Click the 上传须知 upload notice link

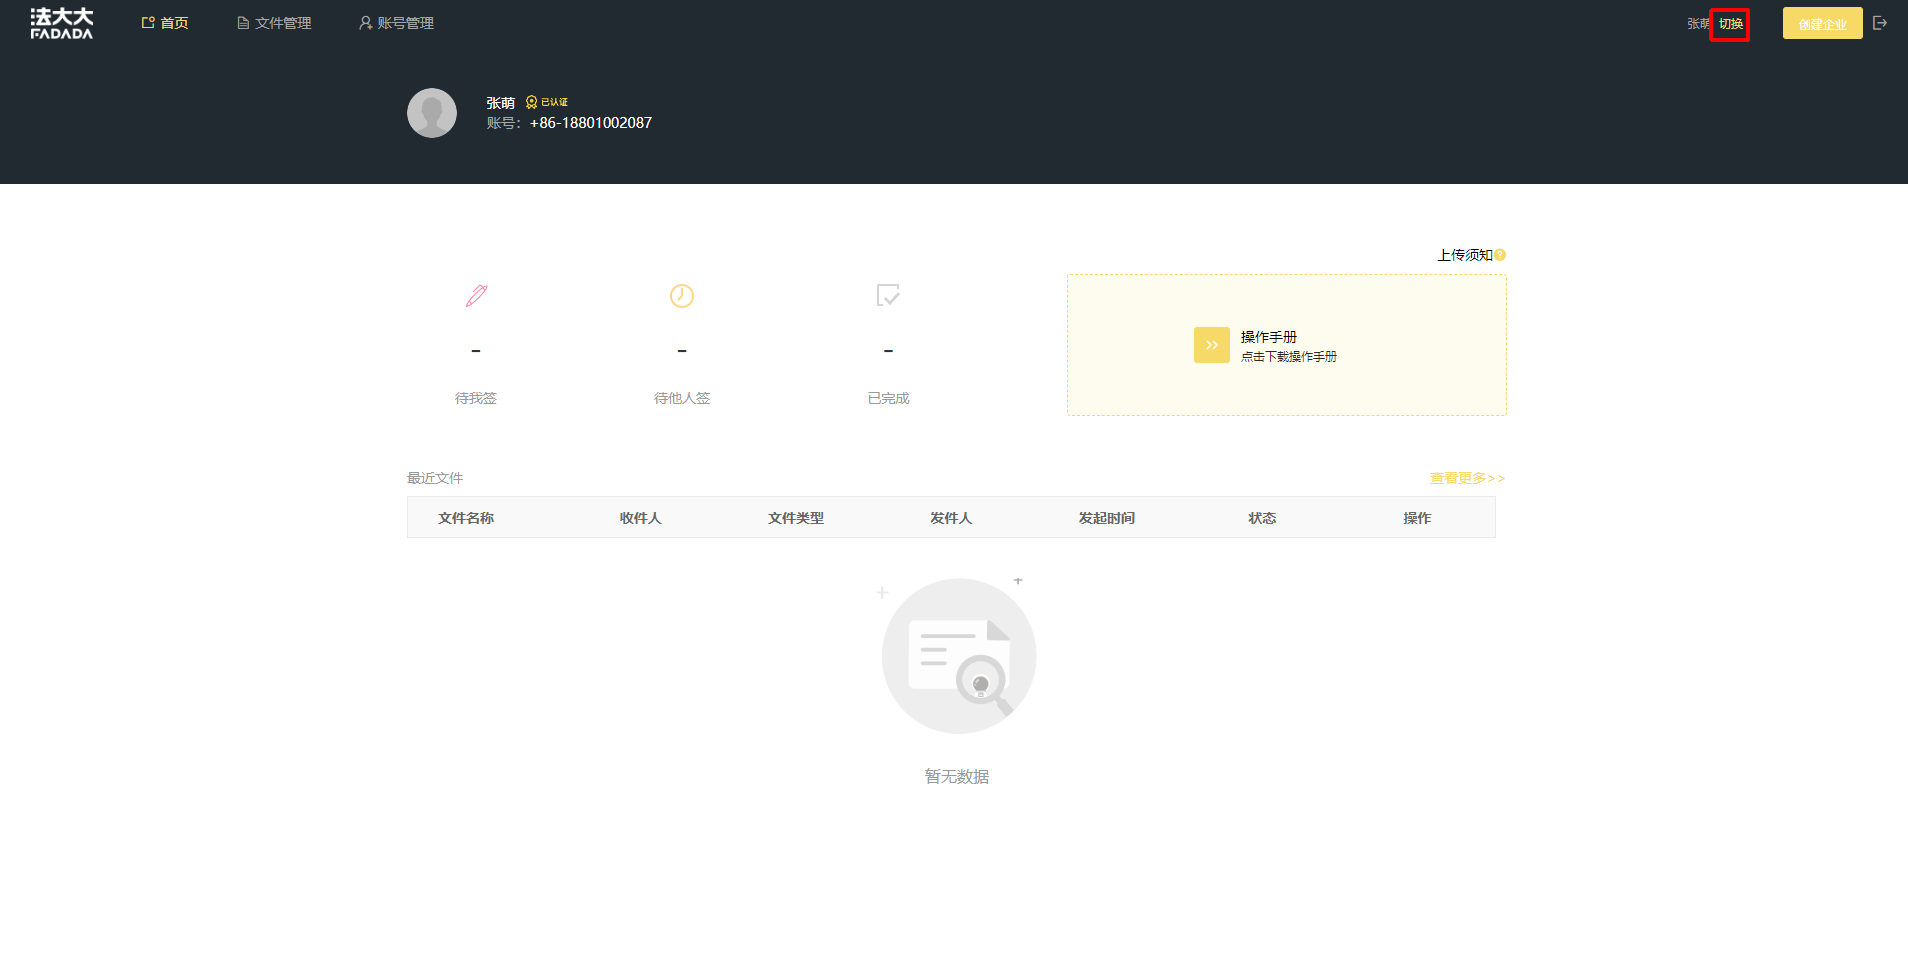click(1465, 255)
